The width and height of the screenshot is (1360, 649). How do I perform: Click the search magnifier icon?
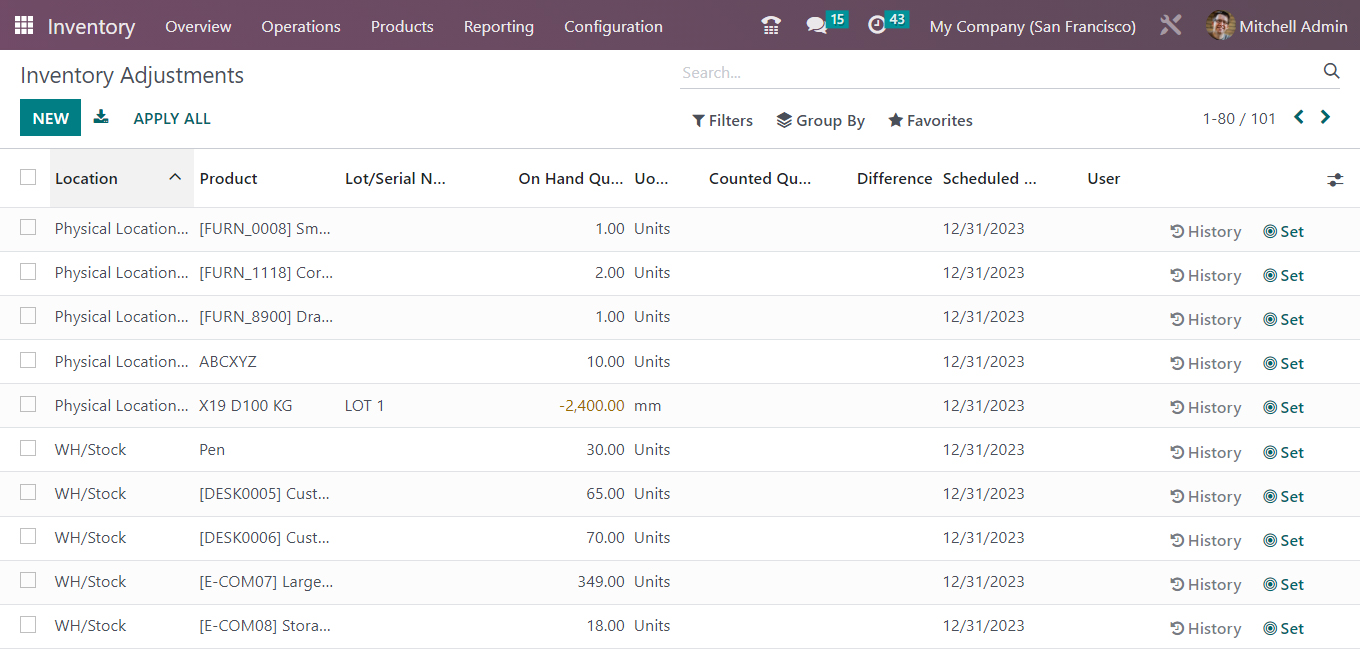pyautogui.click(x=1331, y=71)
